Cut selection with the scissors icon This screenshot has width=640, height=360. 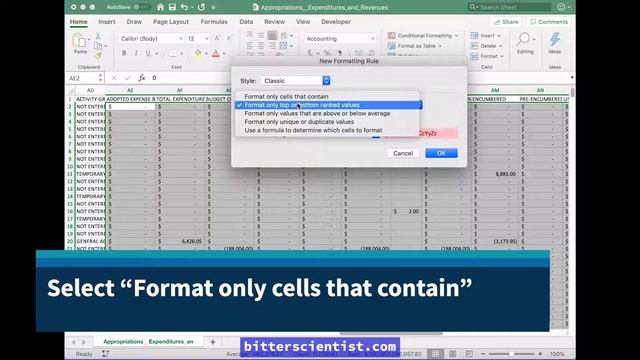(98, 36)
